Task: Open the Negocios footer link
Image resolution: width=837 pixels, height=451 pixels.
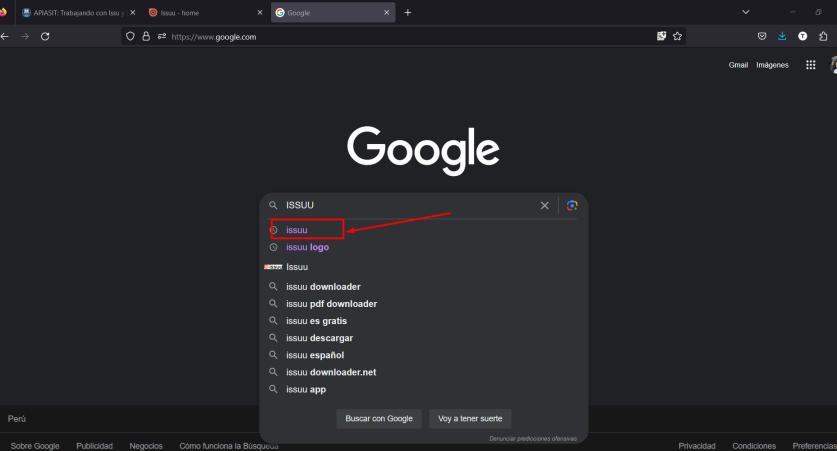Action: click(146, 446)
